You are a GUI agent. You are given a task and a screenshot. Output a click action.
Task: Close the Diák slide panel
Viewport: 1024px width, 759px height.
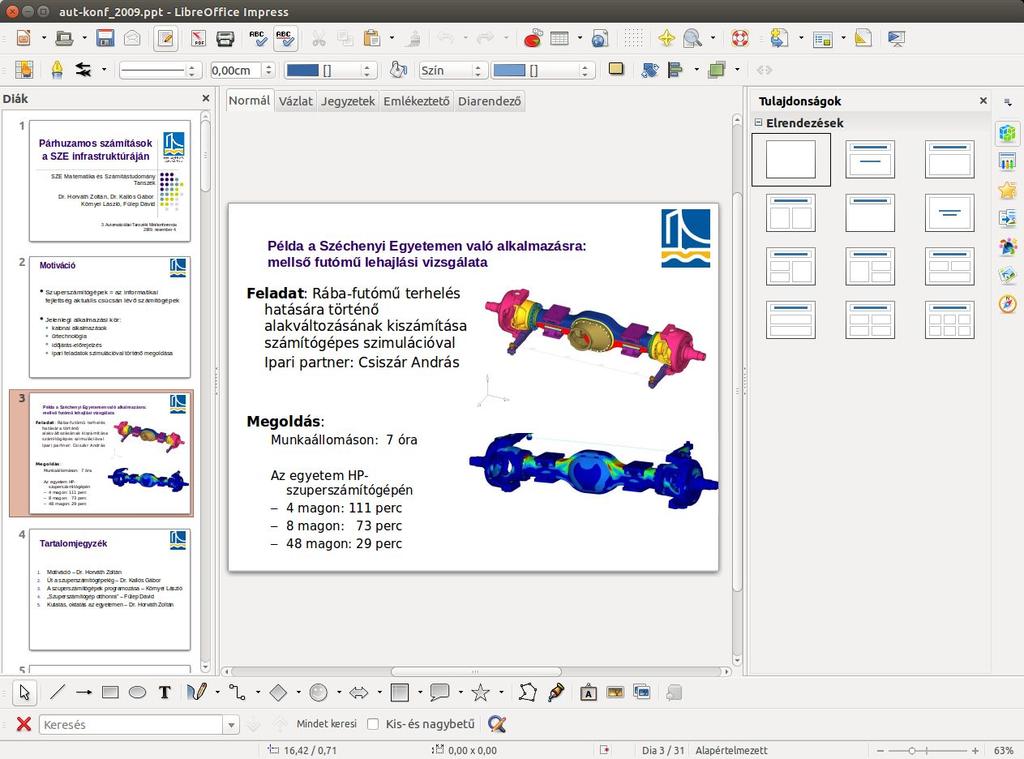(206, 98)
